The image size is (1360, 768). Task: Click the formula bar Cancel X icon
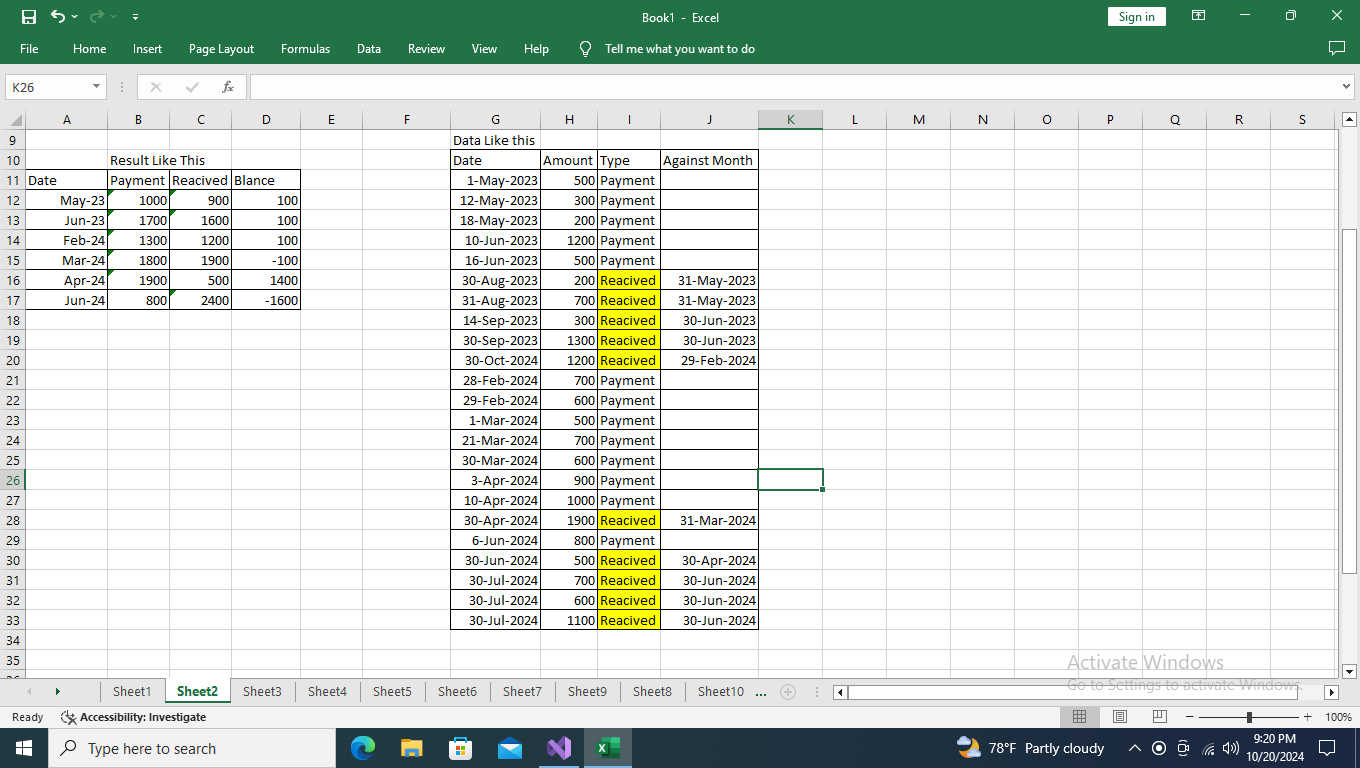pos(155,87)
